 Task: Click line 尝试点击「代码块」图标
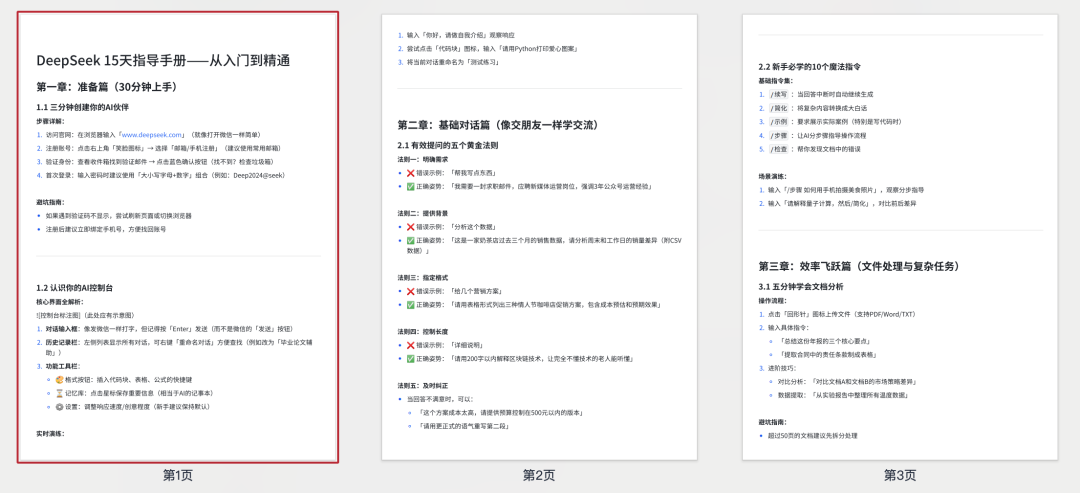[487, 49]
